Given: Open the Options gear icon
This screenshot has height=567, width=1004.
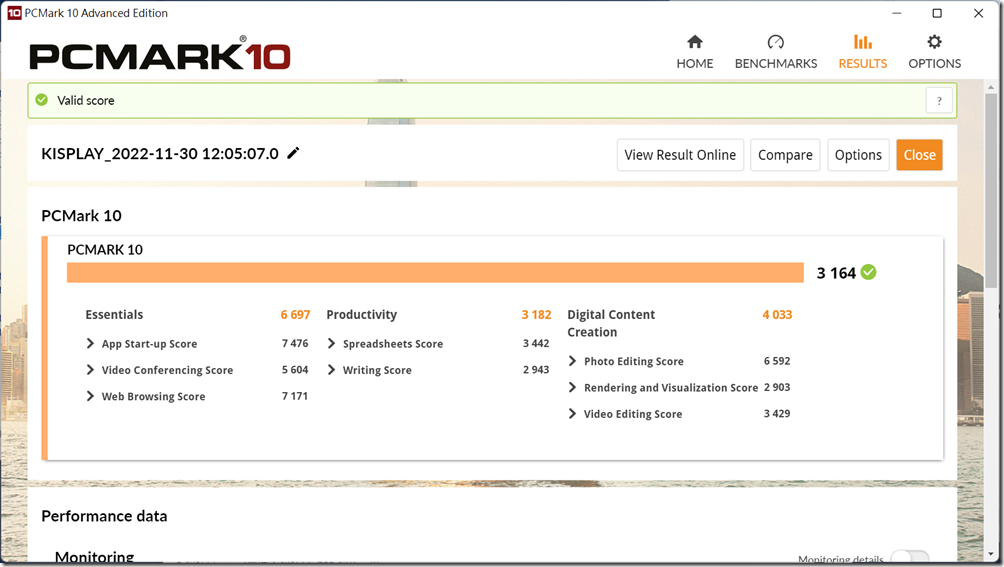Looking at the screenshot, I should (934, 42).
